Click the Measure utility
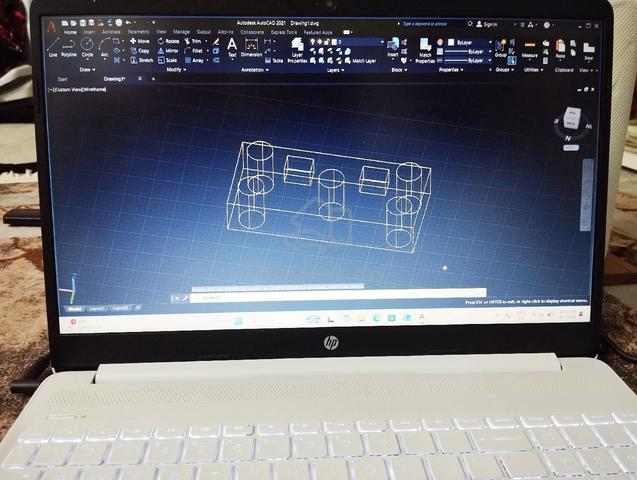This screenshot has width=637, height=480. [x=530, y=49]
